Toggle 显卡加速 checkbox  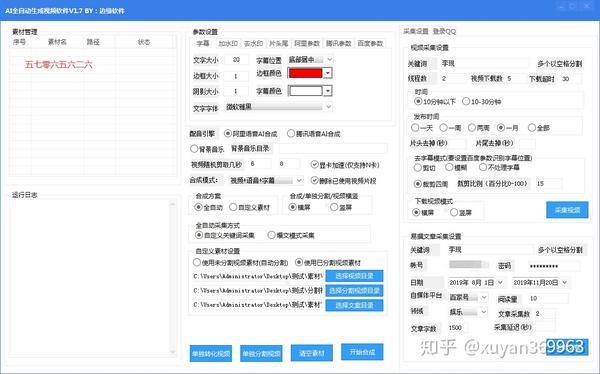point(345,165)
